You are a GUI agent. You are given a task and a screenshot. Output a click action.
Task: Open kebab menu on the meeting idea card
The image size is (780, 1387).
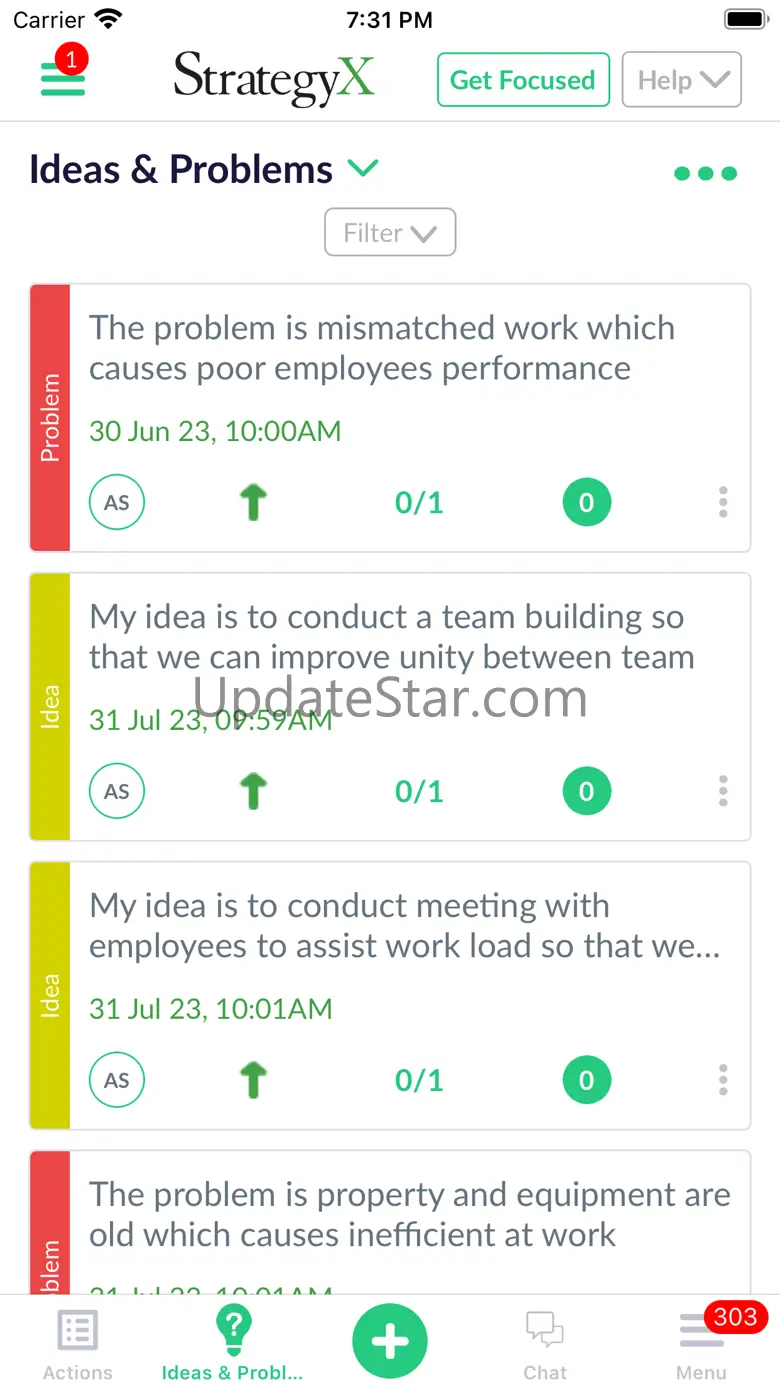(723, 1080)
